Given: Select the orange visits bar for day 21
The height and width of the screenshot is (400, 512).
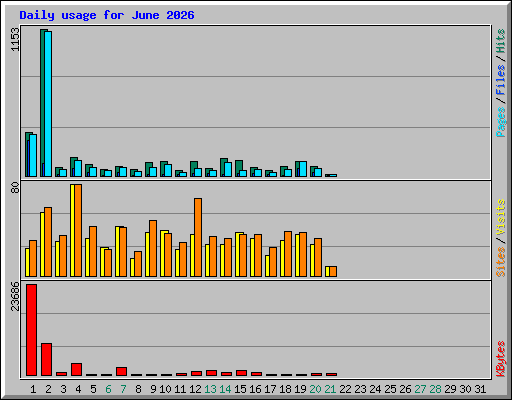Looking at the screenshot, I should (333, 271).
